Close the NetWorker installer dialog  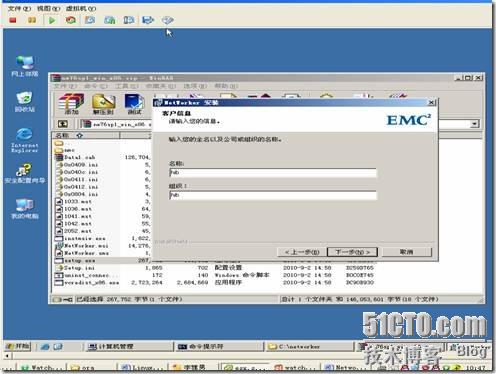431,103
